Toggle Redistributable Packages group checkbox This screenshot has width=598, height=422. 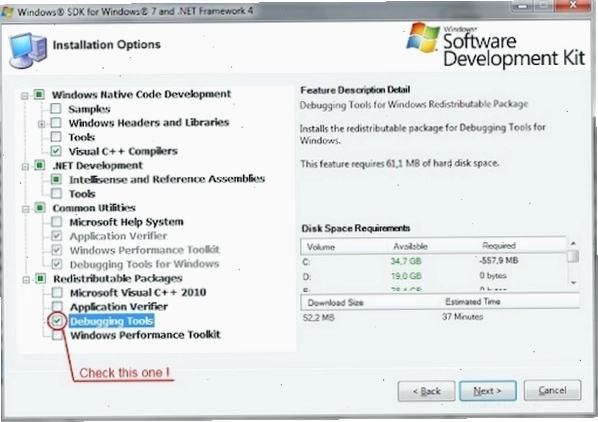41,278
